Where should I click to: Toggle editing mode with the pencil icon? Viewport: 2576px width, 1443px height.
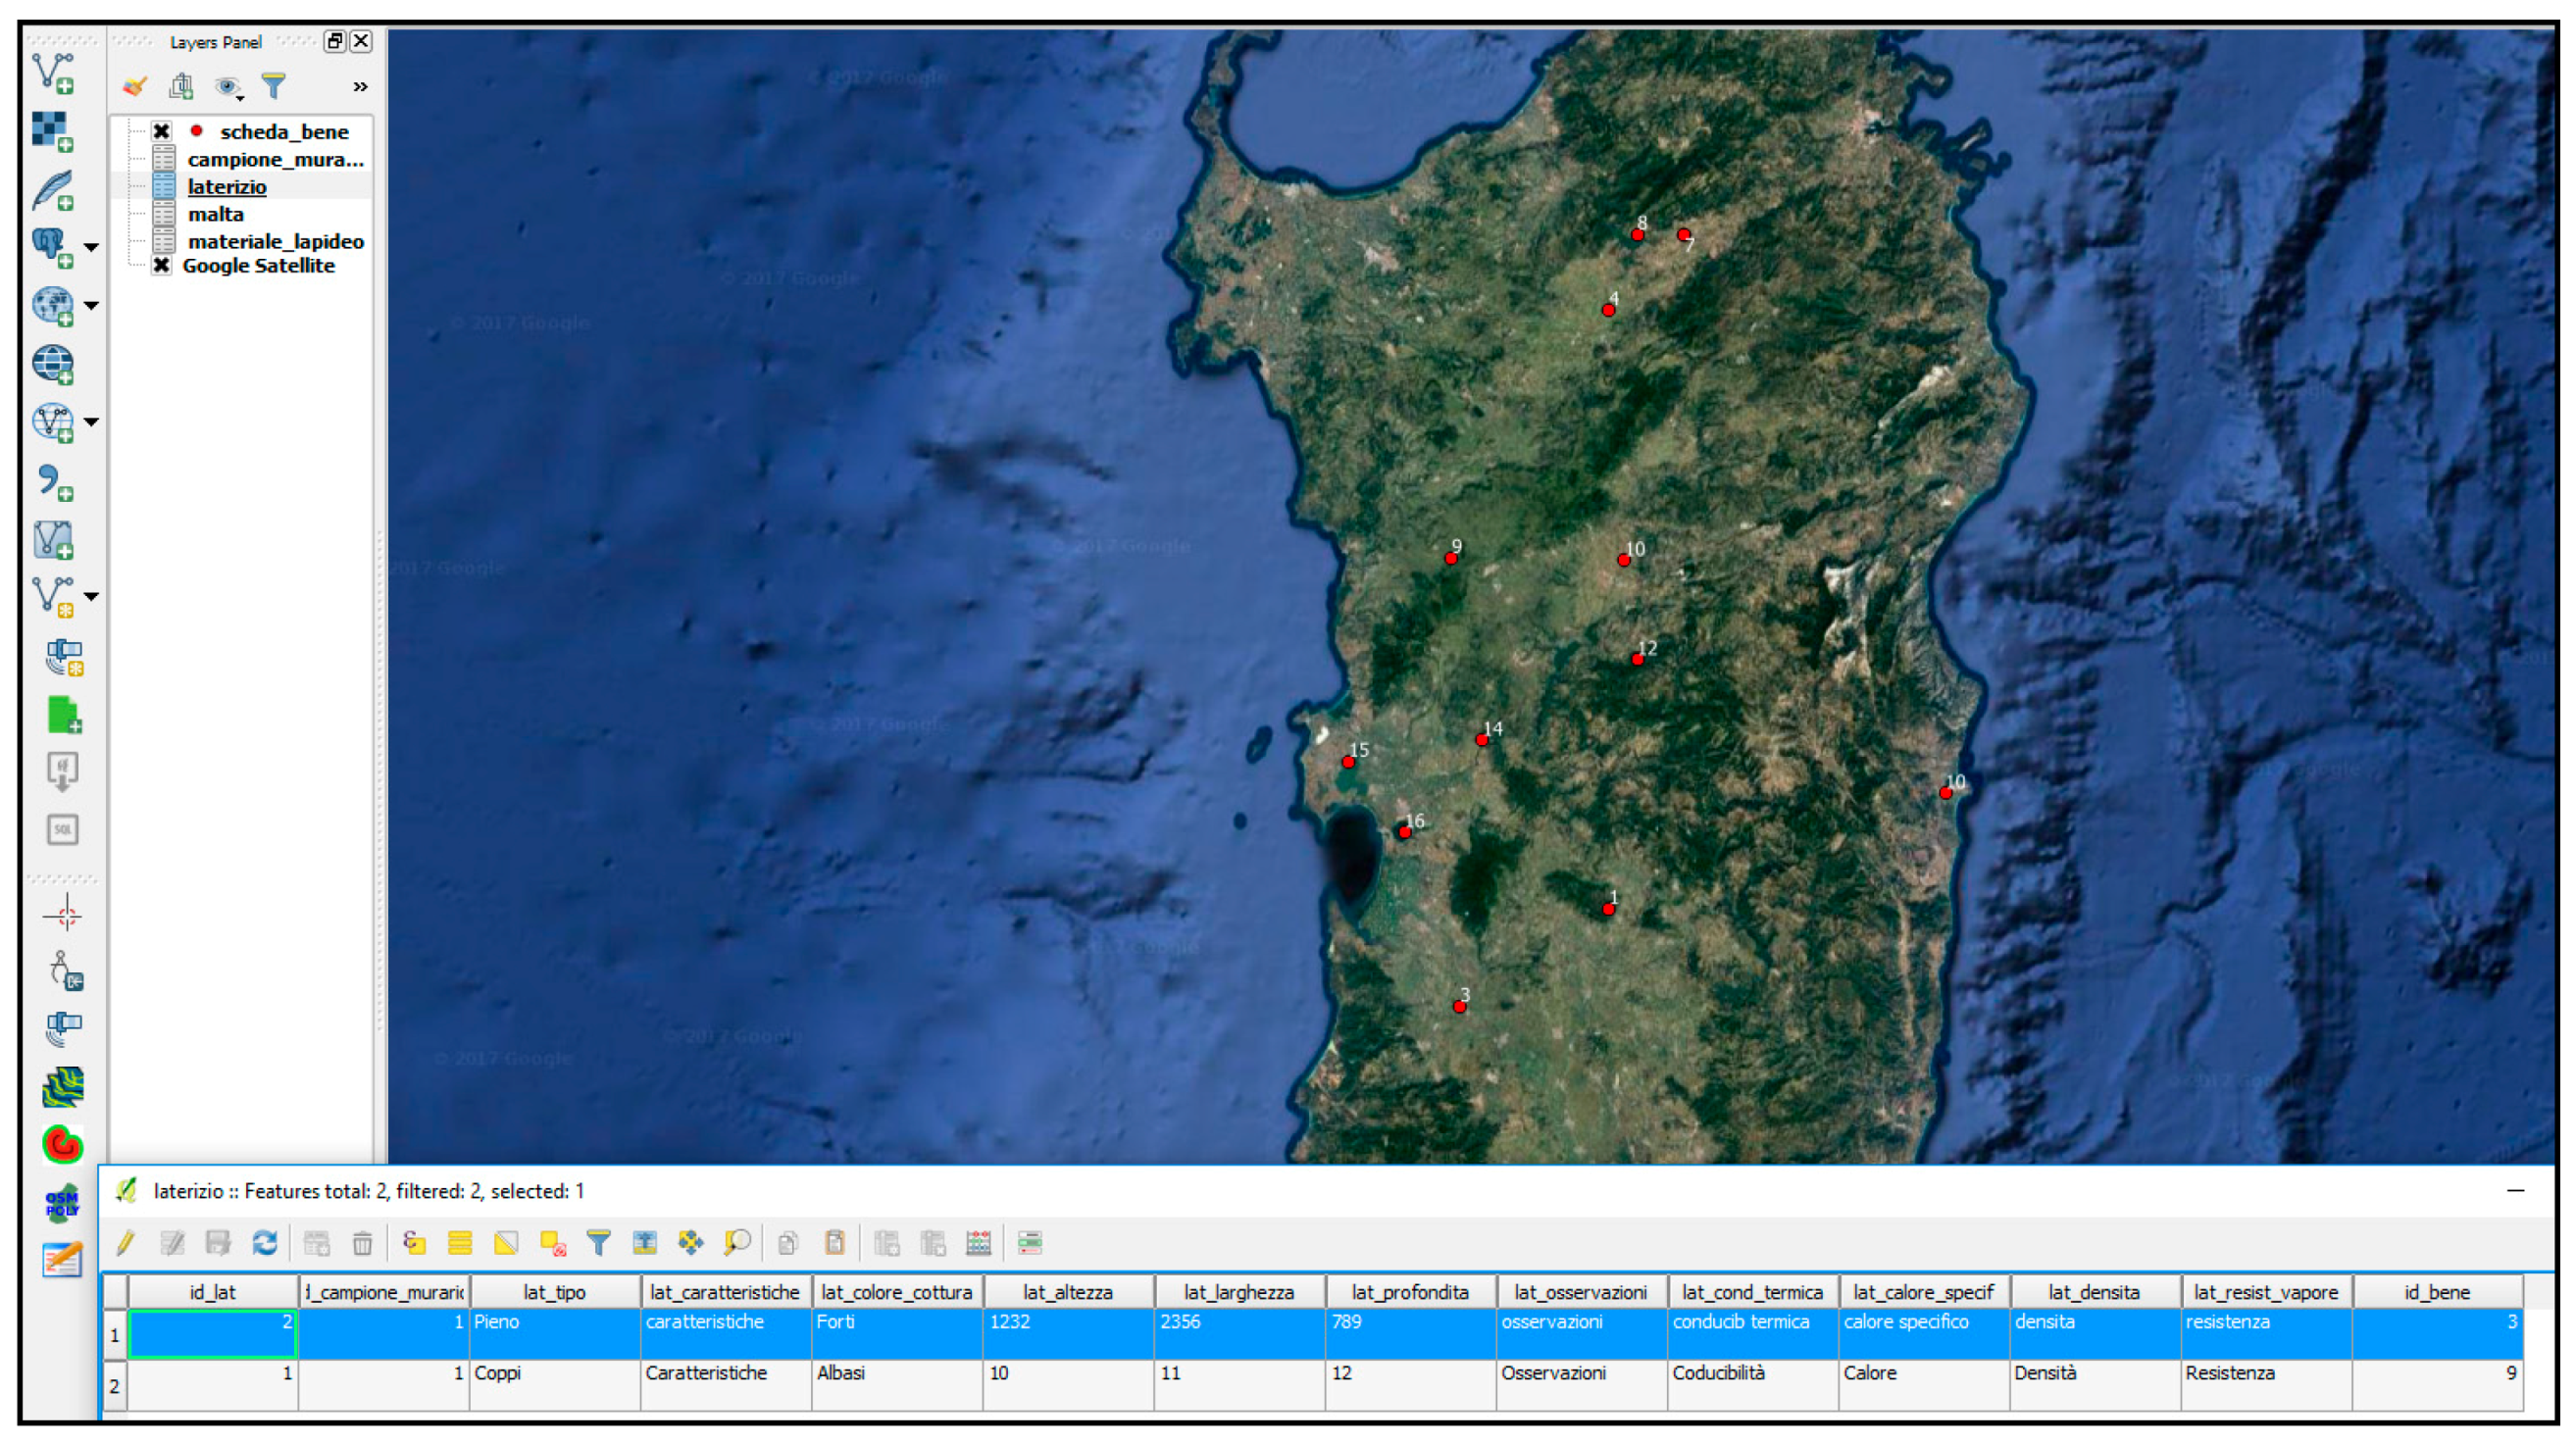[125, 1243]
